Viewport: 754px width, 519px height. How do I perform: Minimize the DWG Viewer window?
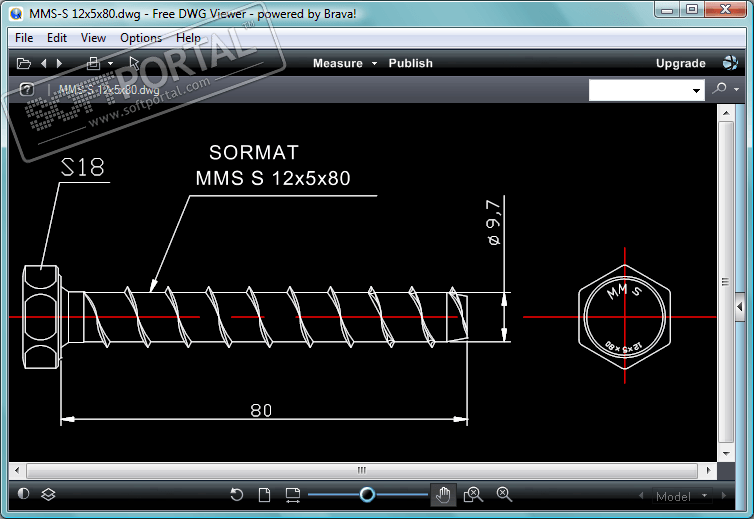[x=667, y=10]
